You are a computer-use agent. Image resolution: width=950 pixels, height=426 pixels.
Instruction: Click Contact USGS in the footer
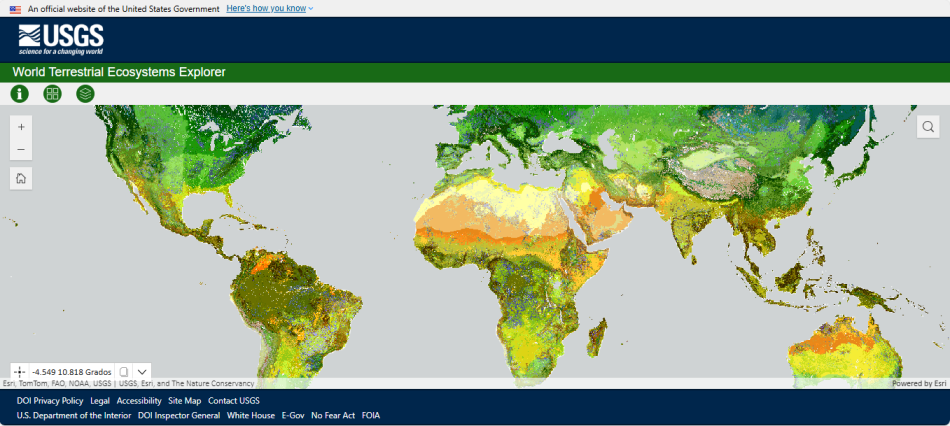pyautogui.click(x=233, y=400)
